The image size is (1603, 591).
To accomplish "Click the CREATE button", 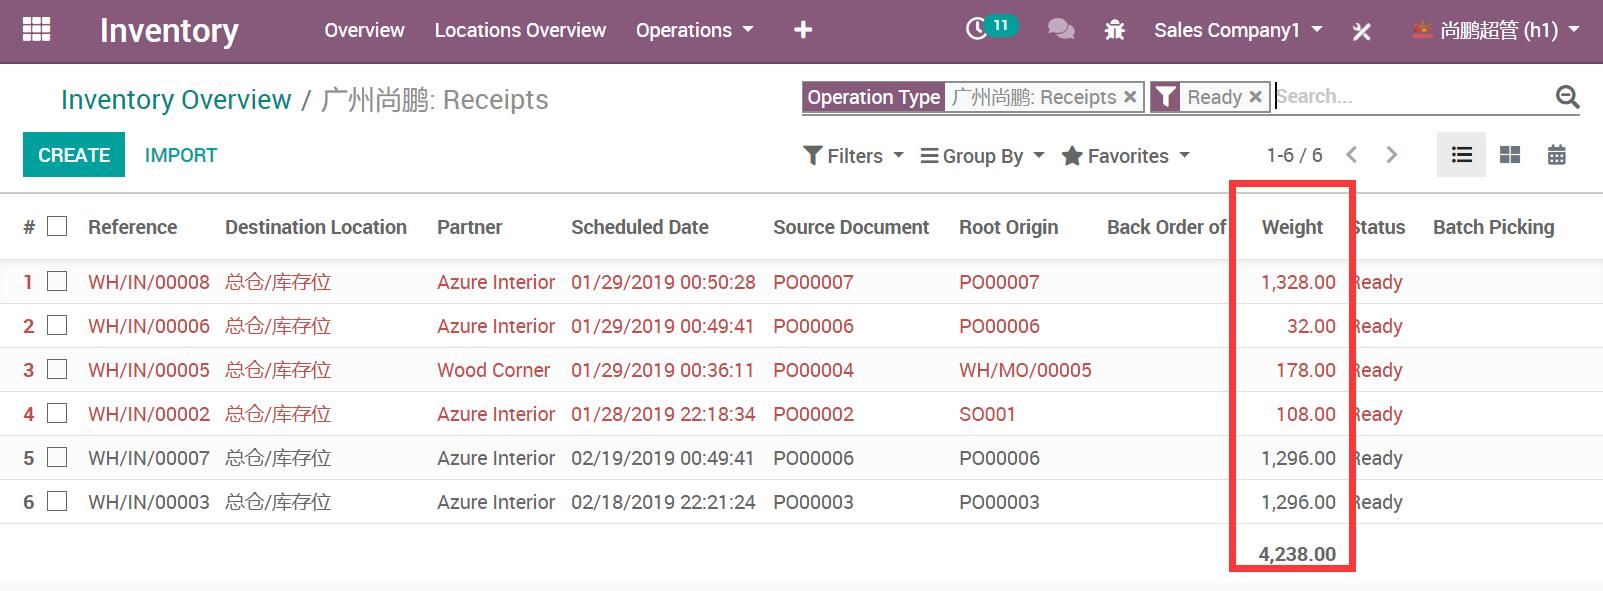I will [x=74, y=155].
